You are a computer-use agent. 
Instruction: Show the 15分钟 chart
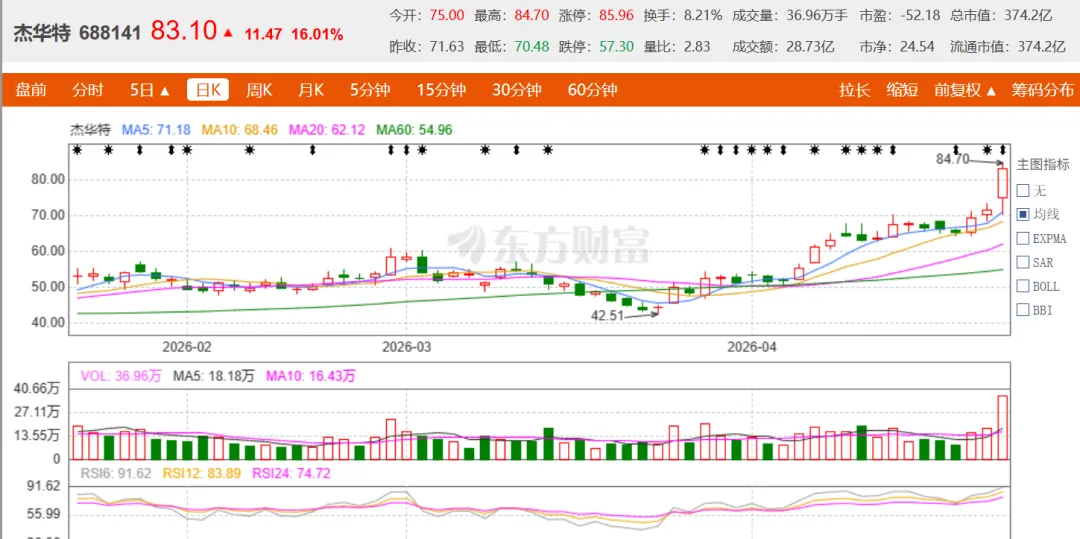coord(442,90)
